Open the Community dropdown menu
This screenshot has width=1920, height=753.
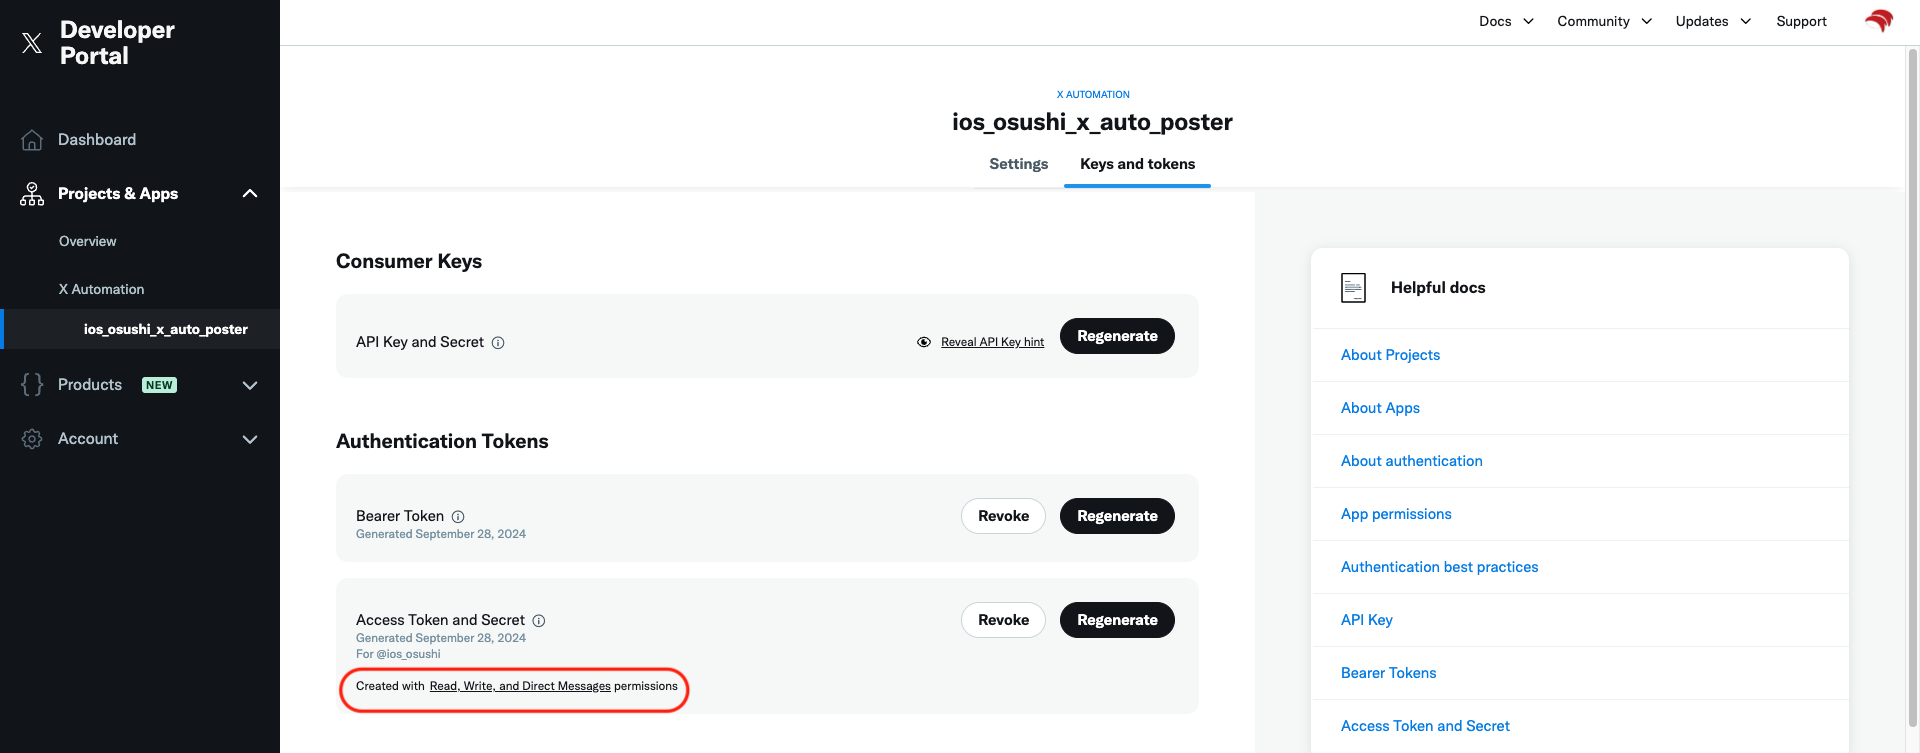[1604, 21]
